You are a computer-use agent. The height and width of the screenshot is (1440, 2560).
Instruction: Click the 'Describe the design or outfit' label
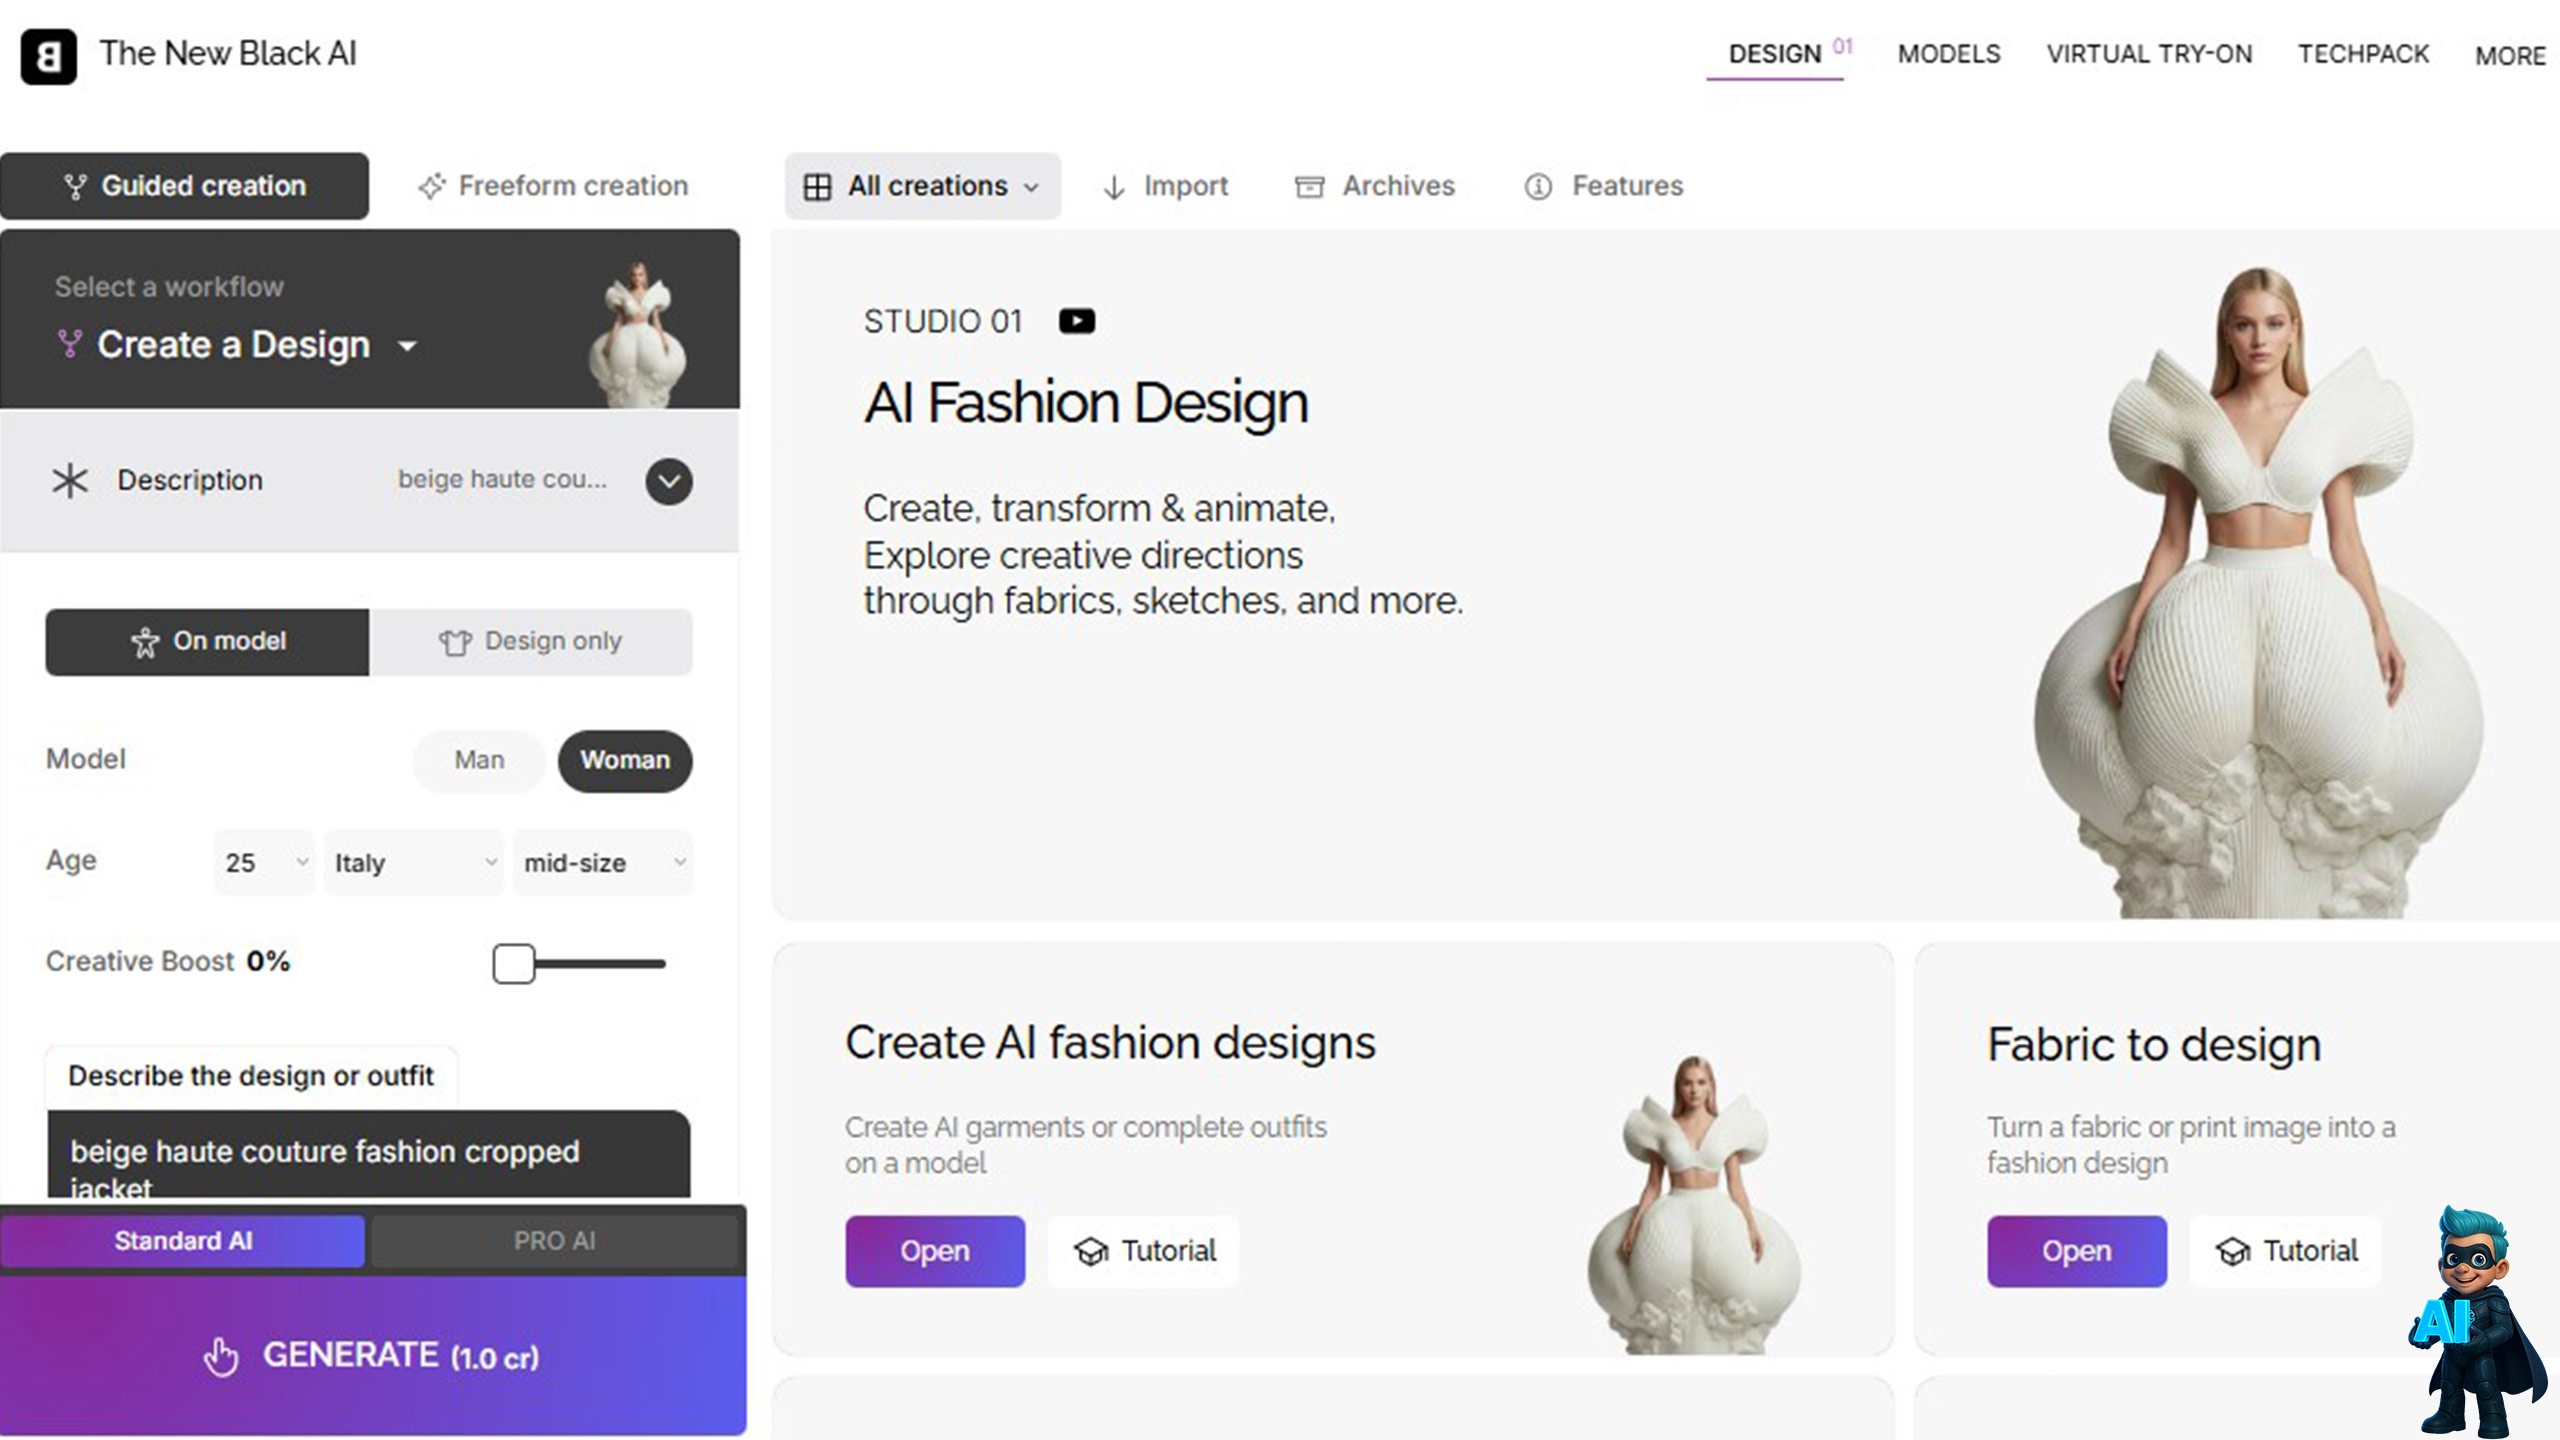coord(251,1076)
